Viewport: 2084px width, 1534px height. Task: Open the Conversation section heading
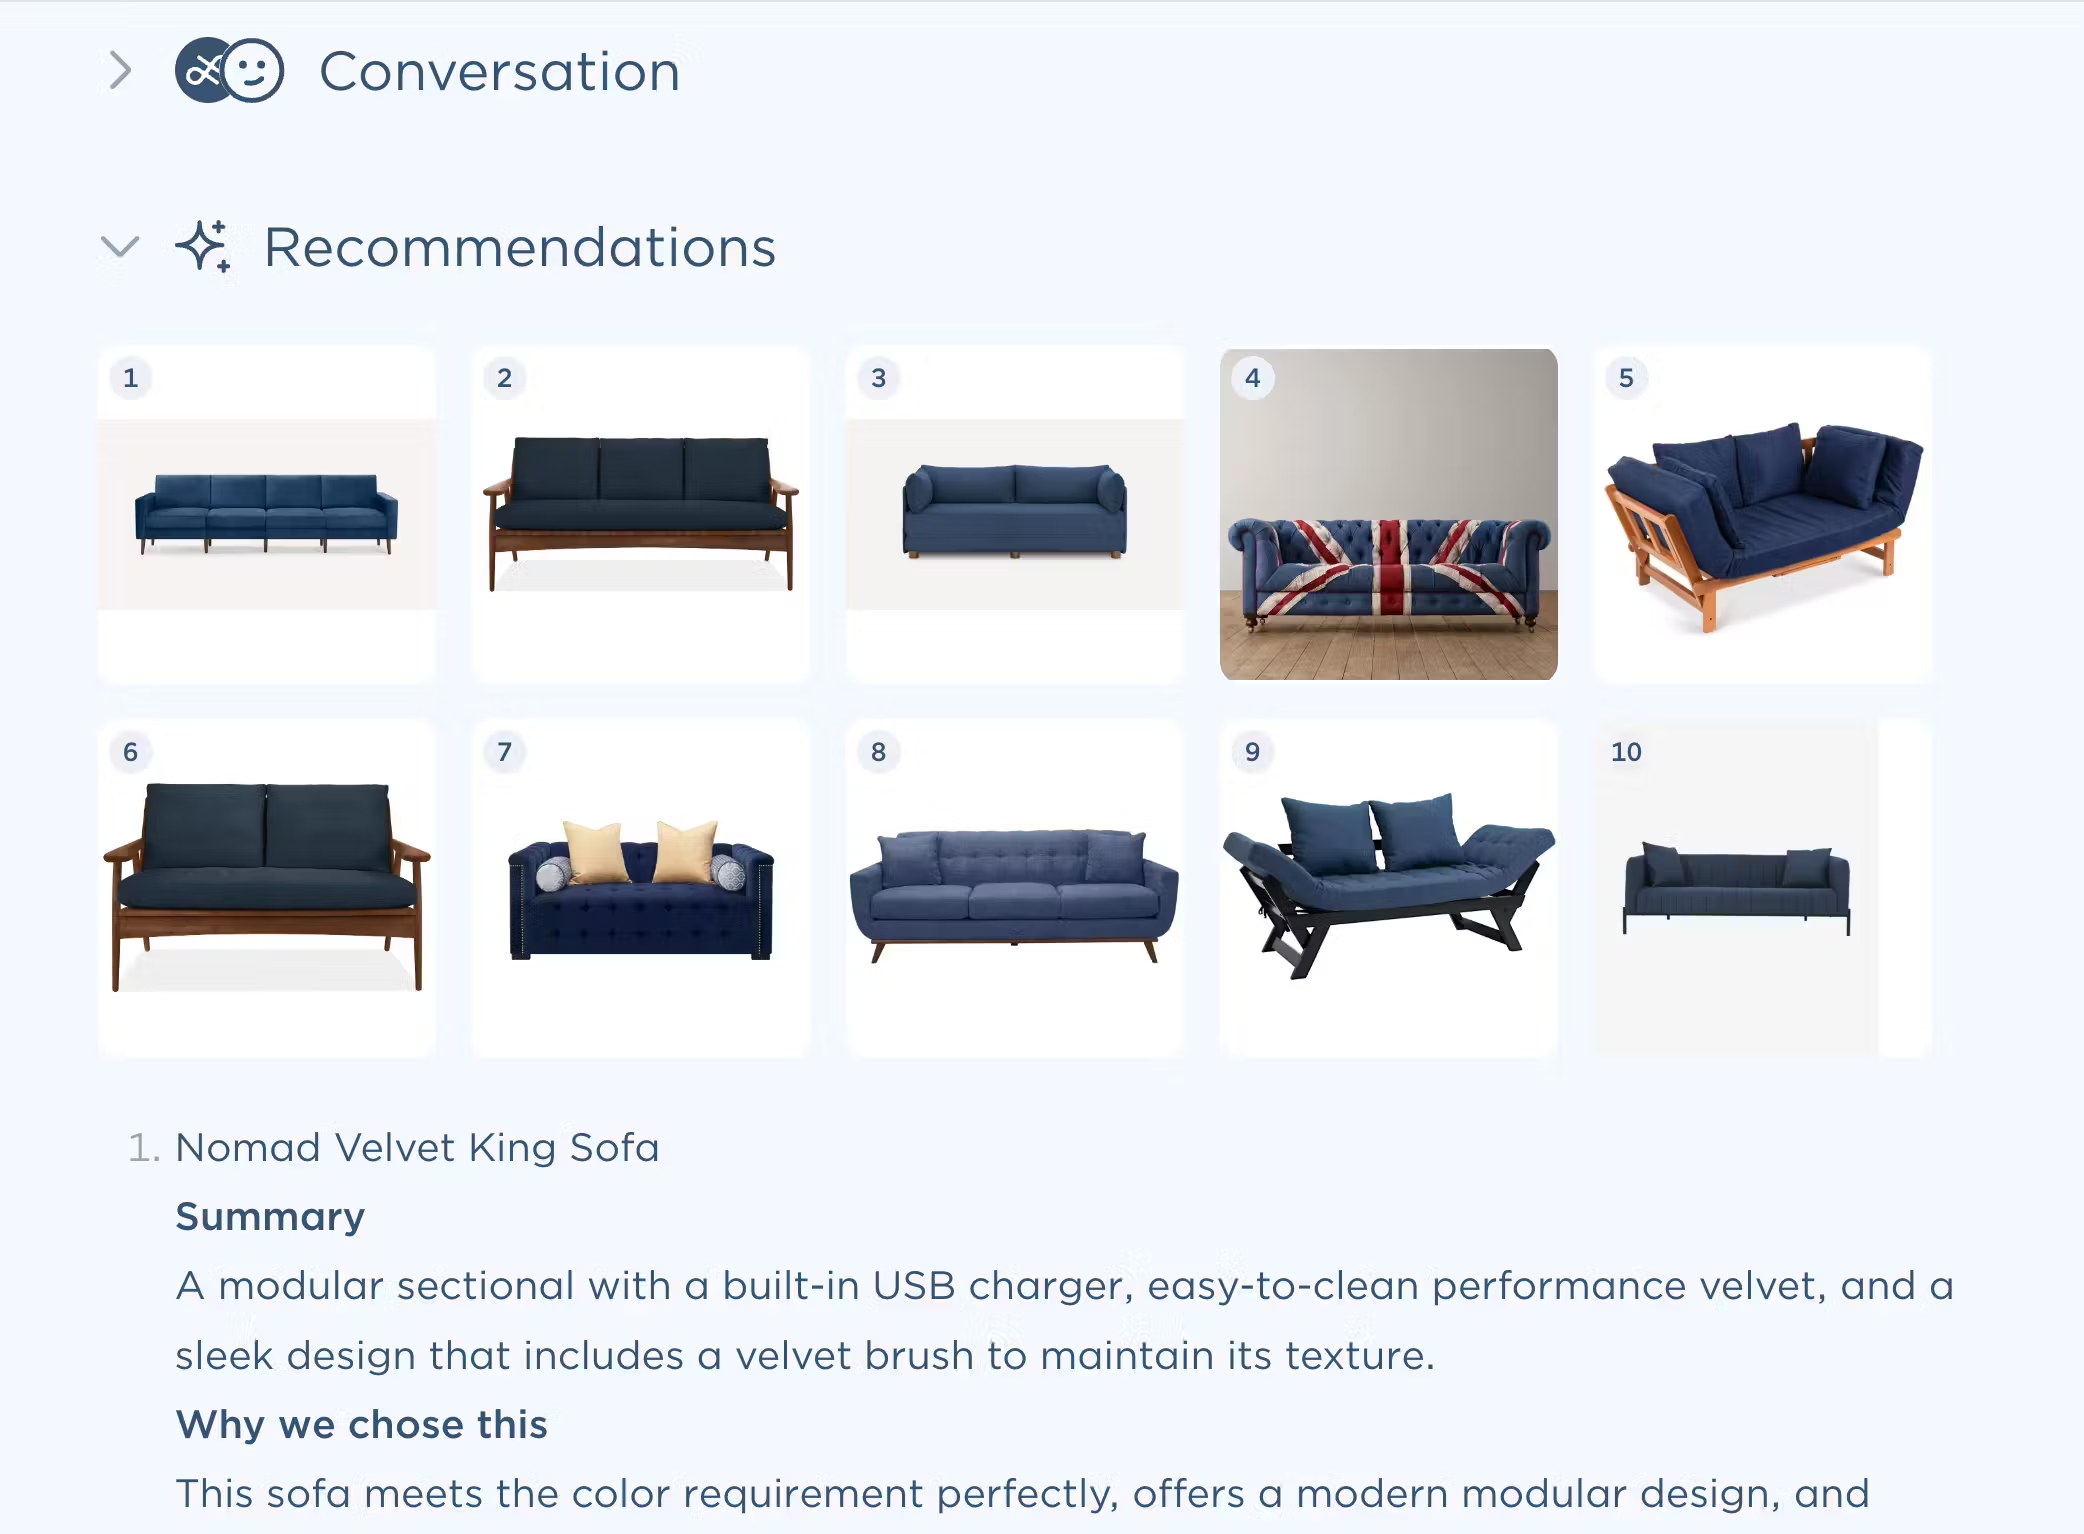point(499,72)
